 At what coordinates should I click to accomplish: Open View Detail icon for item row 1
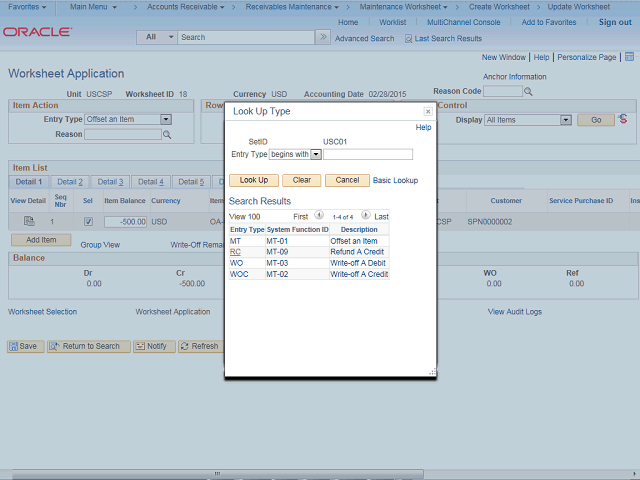[28, 220]
